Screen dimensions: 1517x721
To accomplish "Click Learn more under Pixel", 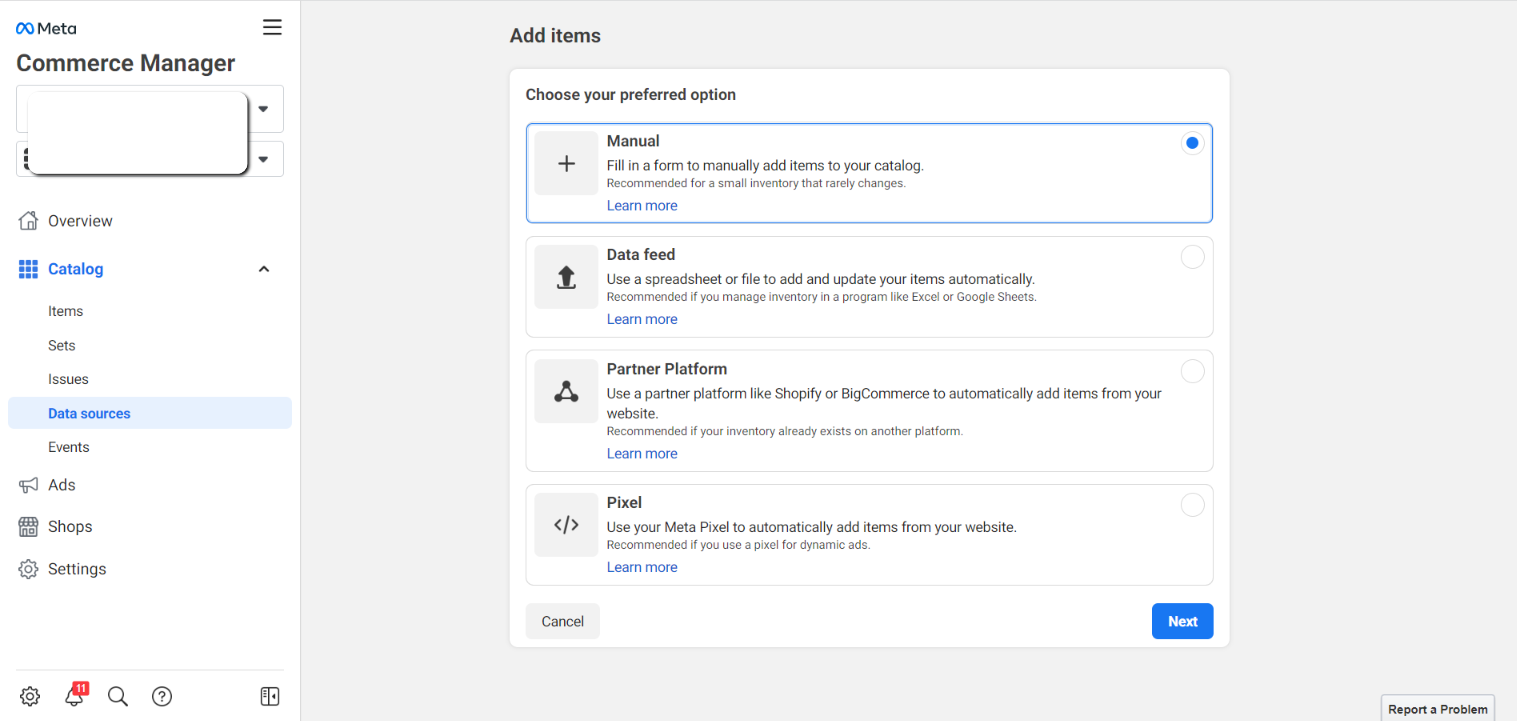I will click(642, 567).
